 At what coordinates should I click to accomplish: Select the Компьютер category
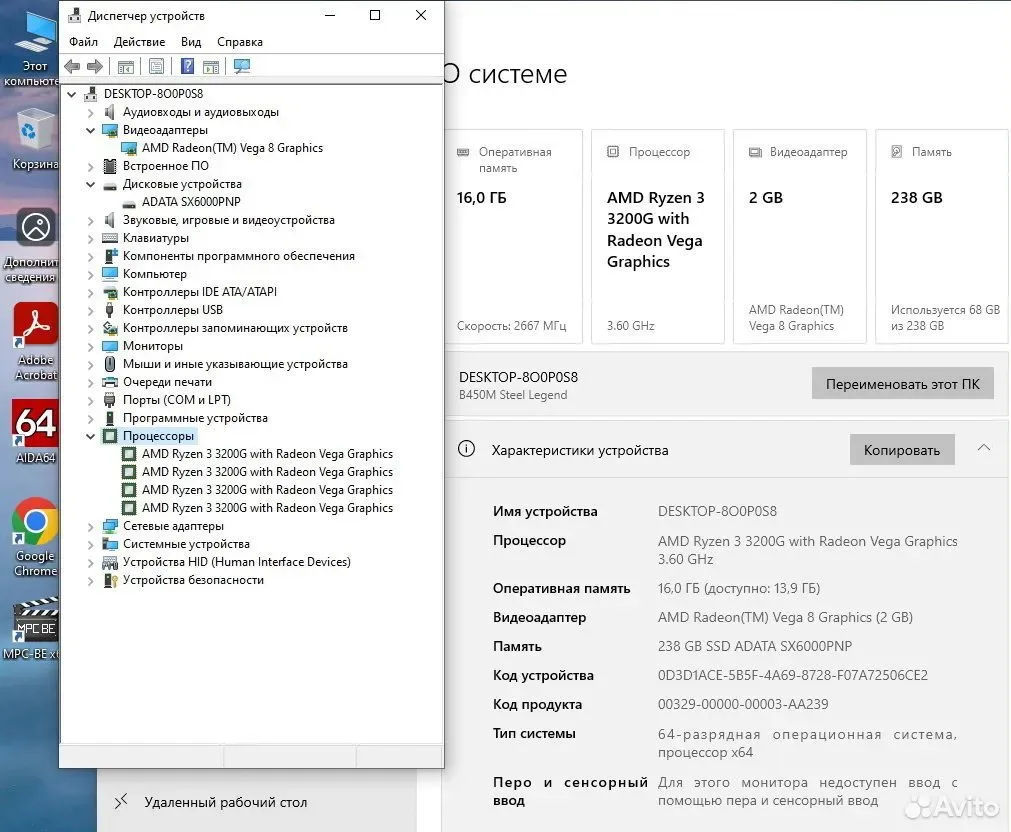[155, 274]
